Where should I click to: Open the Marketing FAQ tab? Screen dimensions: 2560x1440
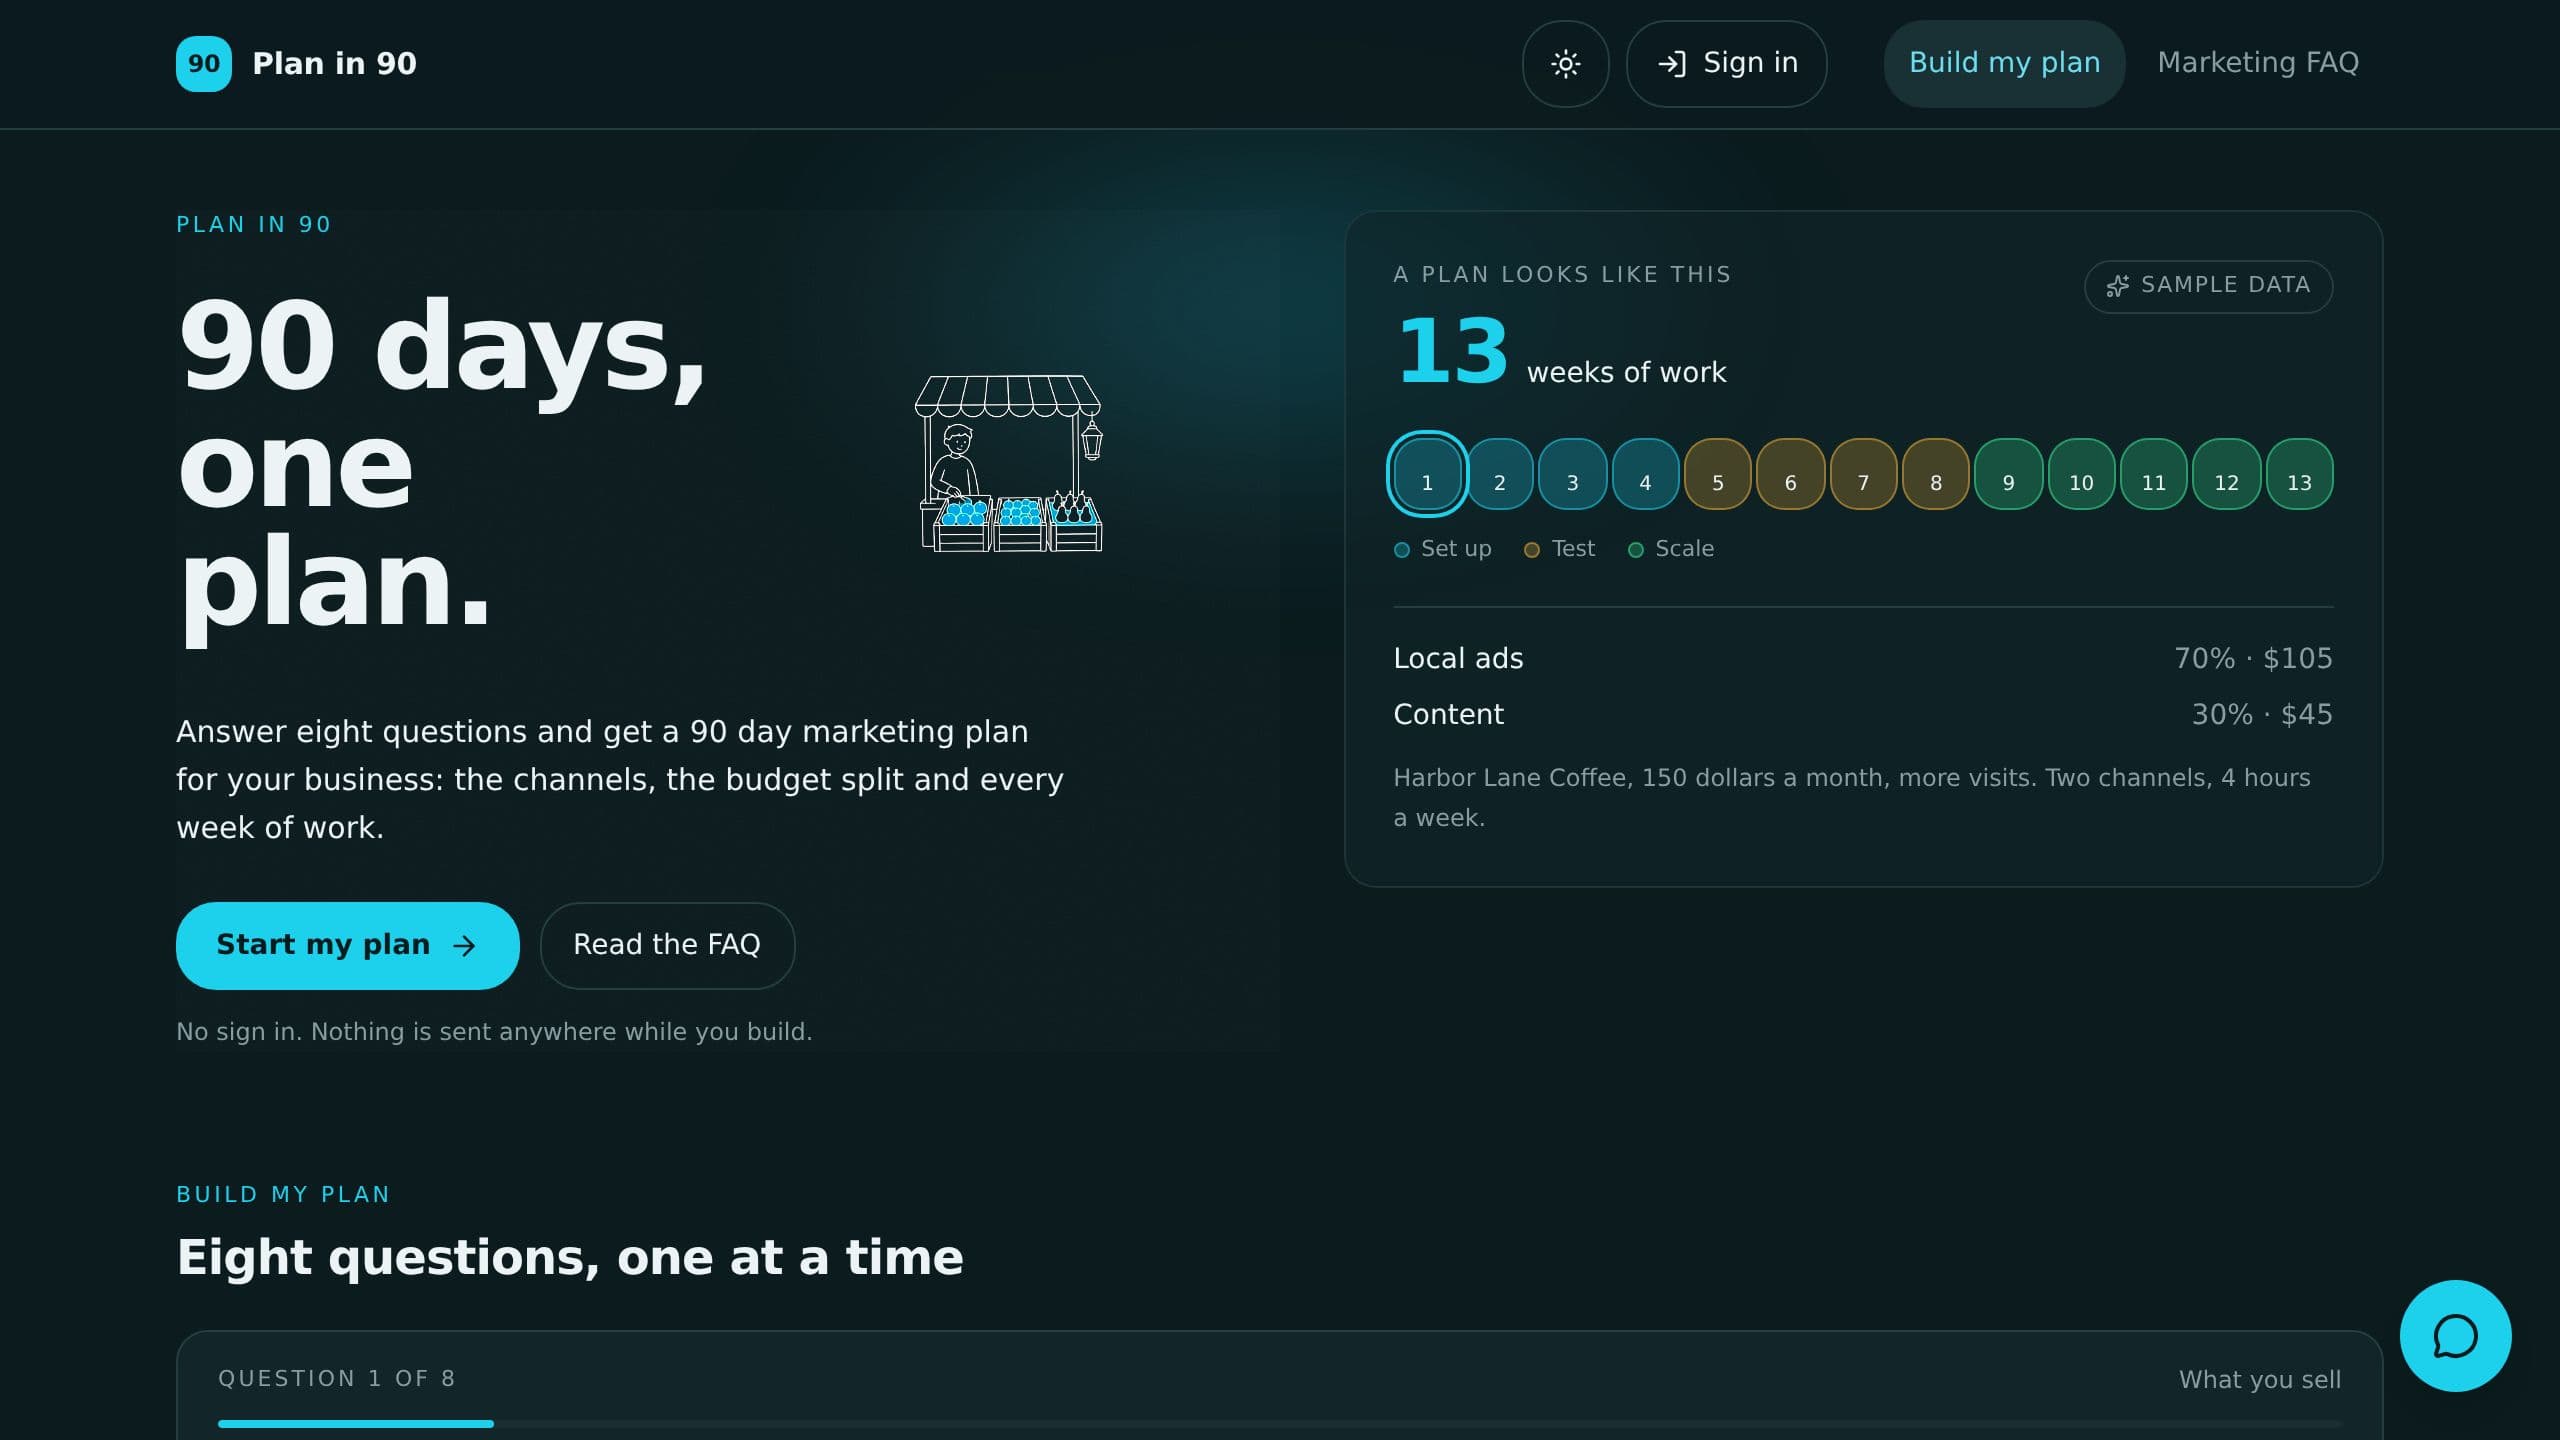(2258, 63)
